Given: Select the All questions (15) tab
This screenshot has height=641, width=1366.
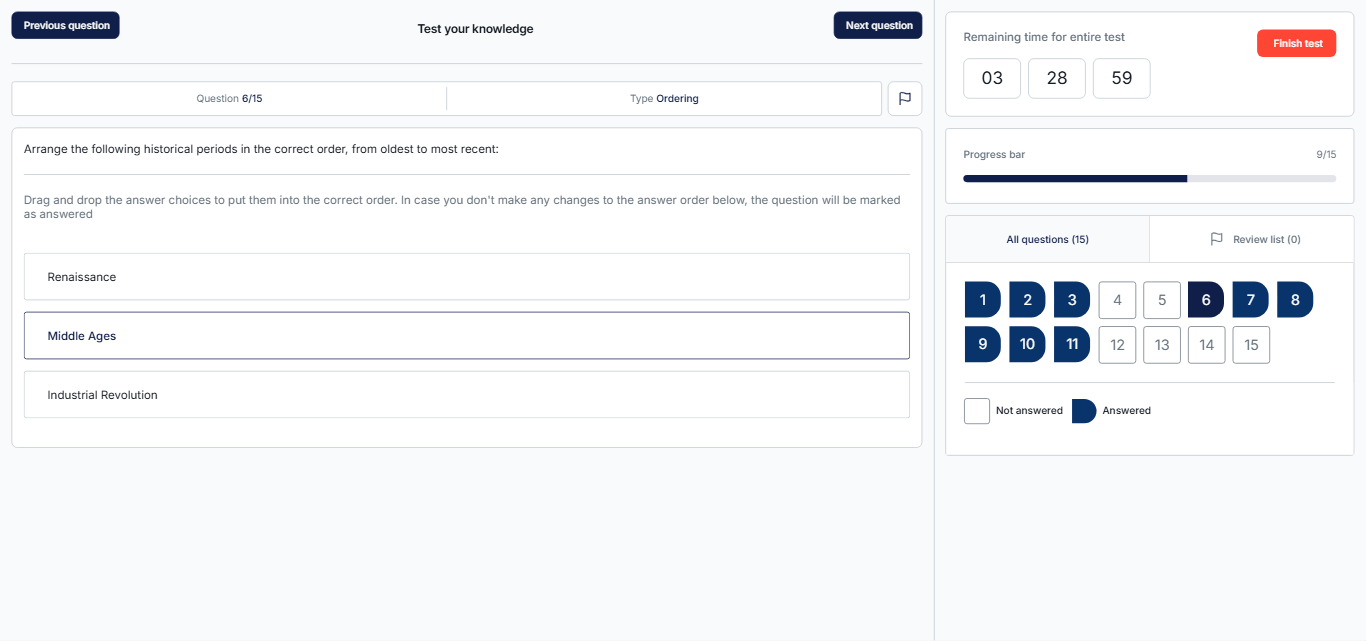Looking at the screenshot, I should click(1047, 239).
